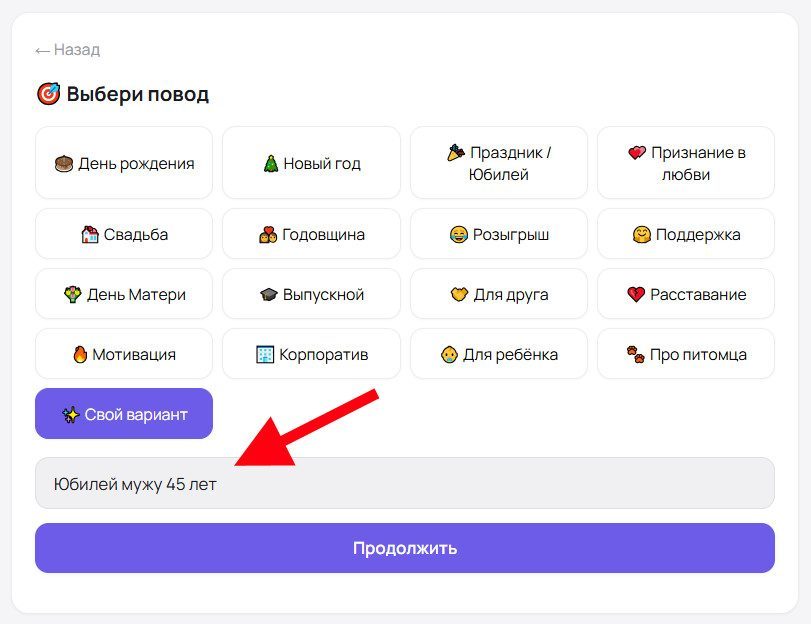Image resolution: width=811 pixels, height=624 pixels.
Task: Pick the Для ребёнка option
Action: 499,354
